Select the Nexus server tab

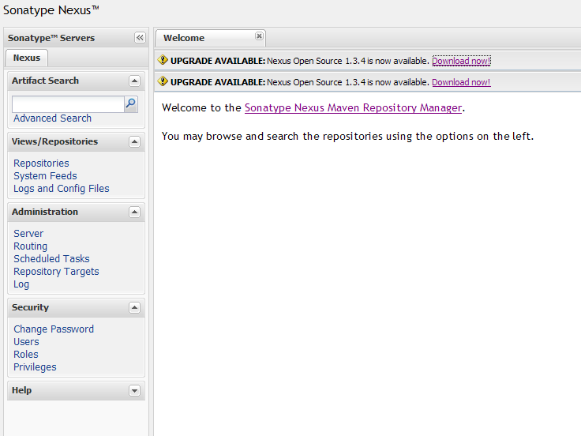[x=27, y=58]
